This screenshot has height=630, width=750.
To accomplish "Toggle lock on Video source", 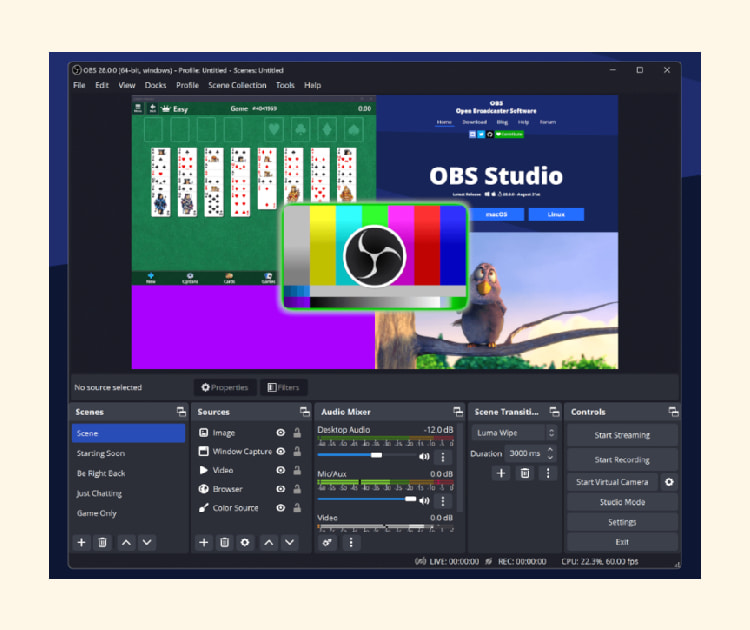I will click(297, 470).
